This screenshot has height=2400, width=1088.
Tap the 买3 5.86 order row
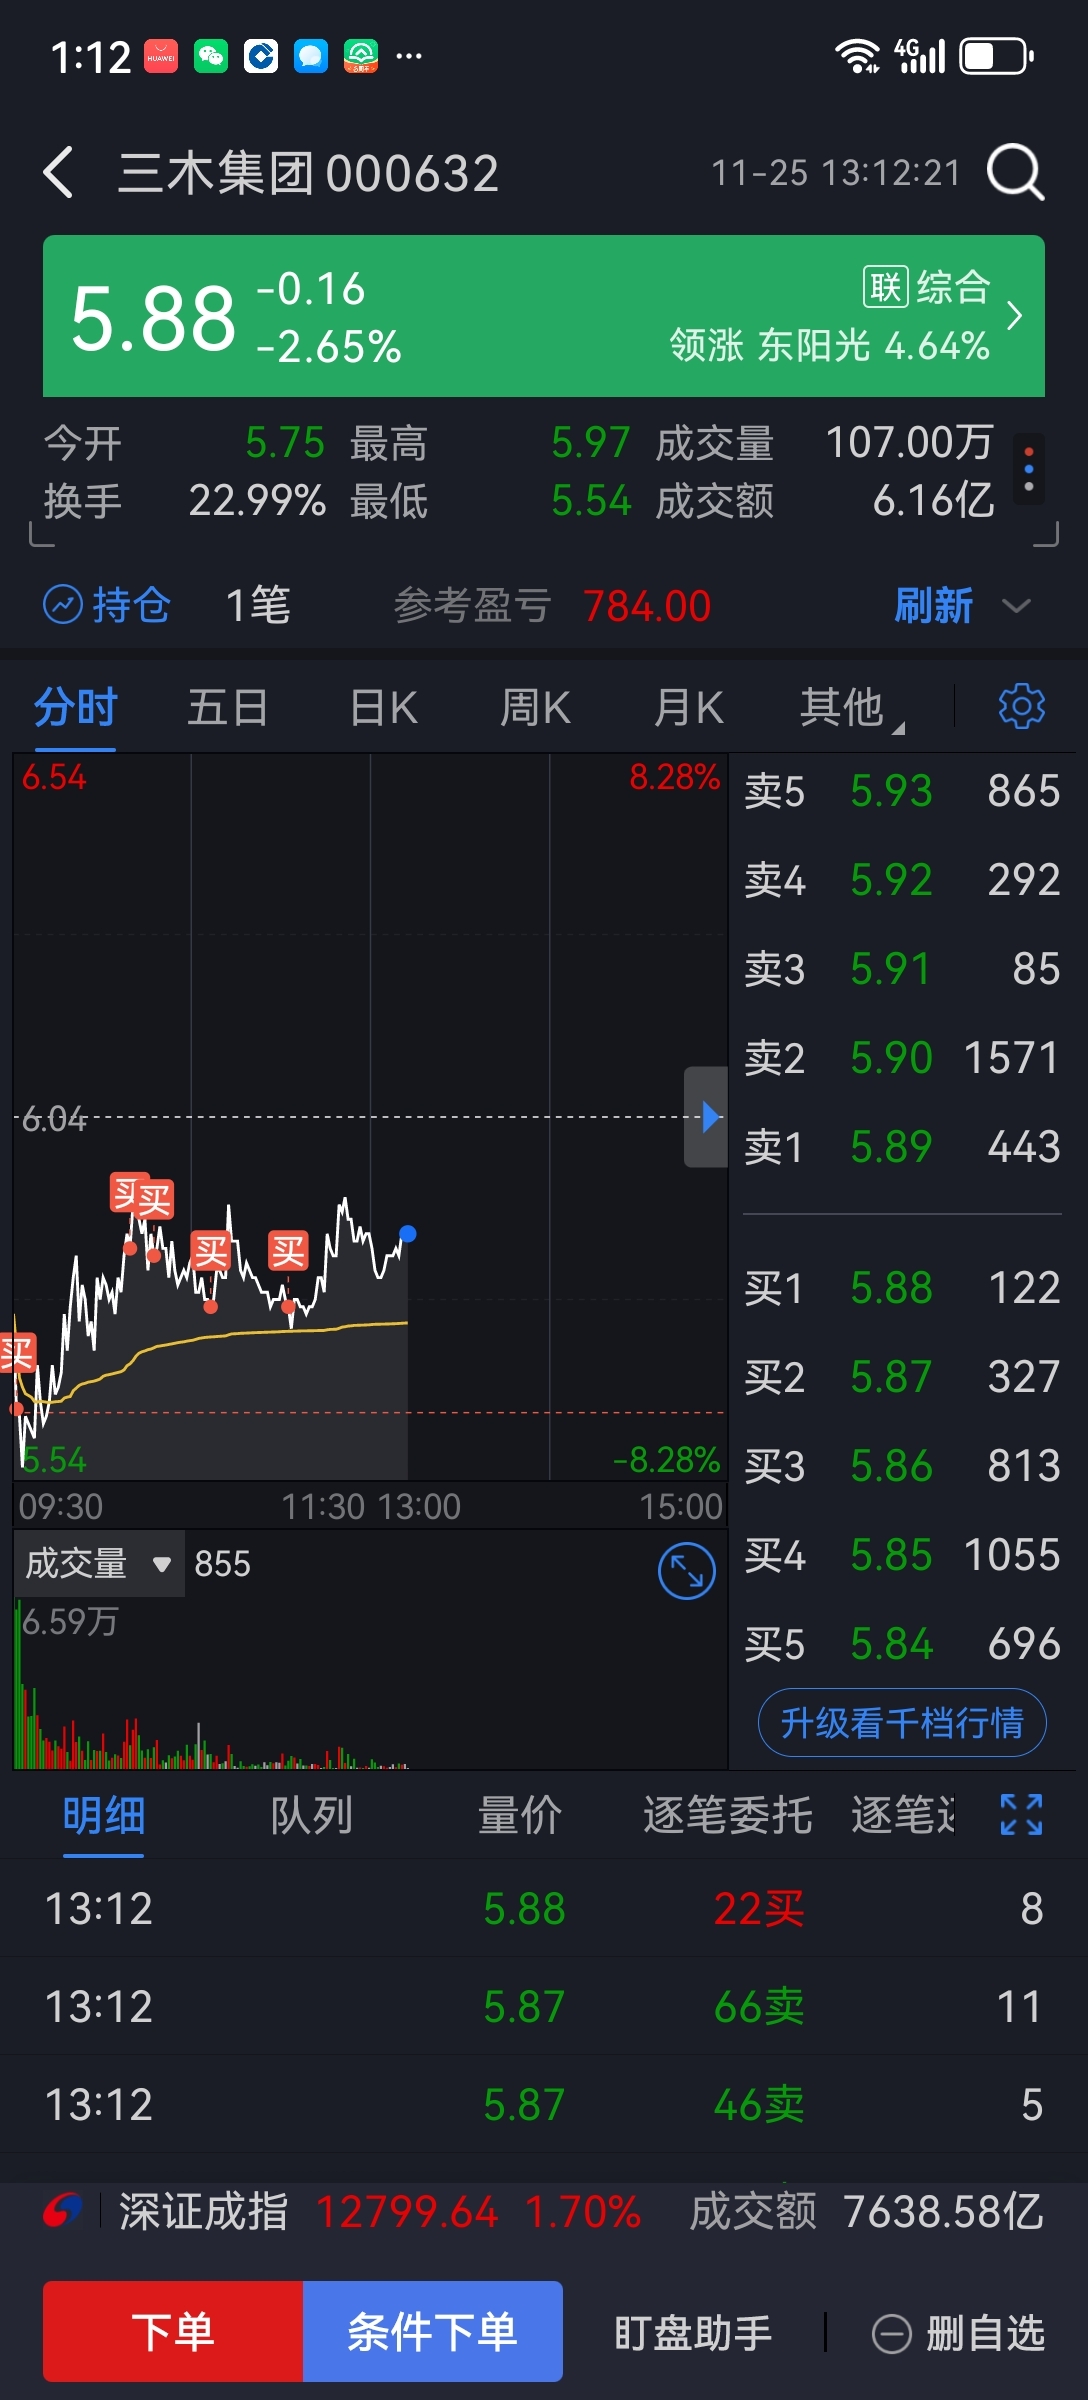click(x=902, y=1466)
